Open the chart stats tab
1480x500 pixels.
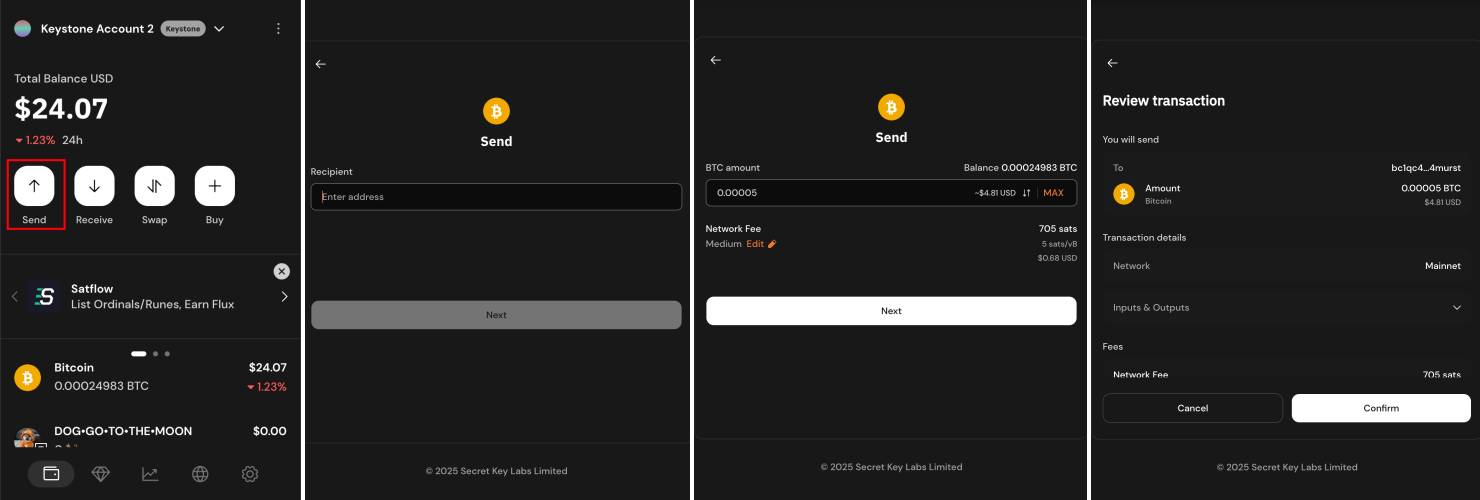150,474
